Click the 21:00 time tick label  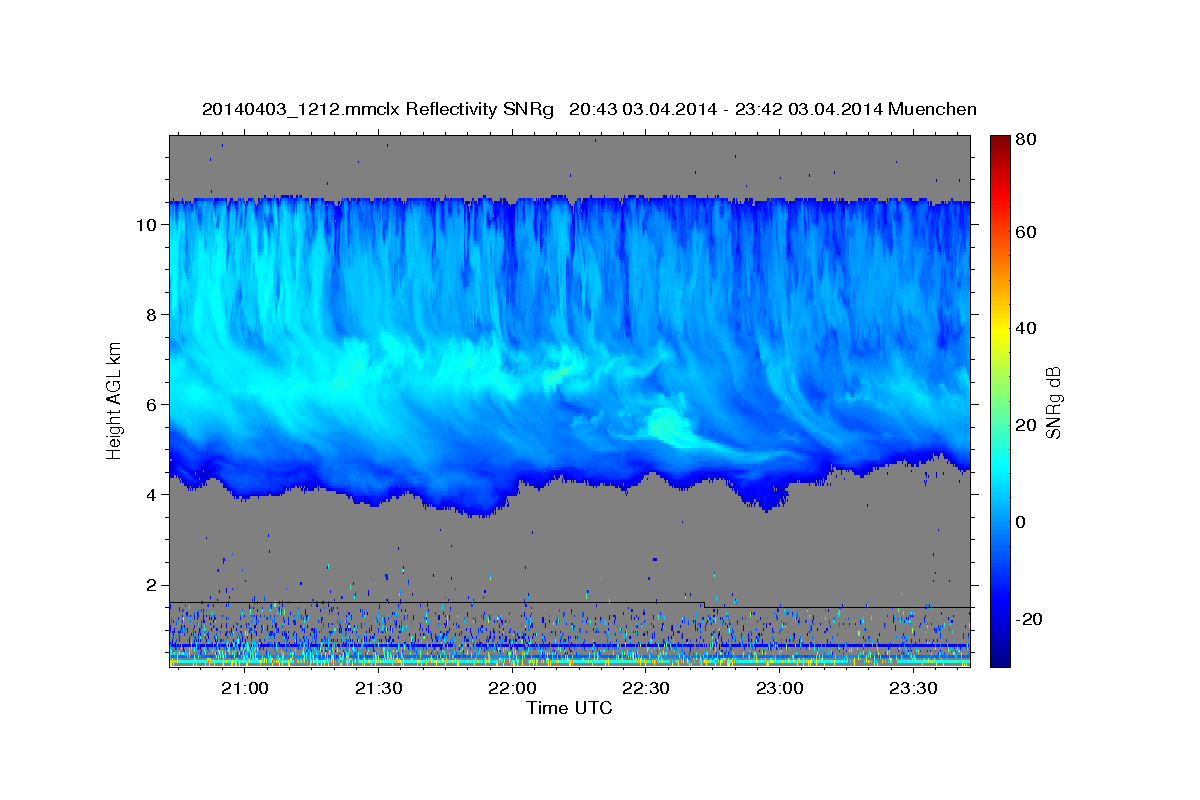click(244, 689)
